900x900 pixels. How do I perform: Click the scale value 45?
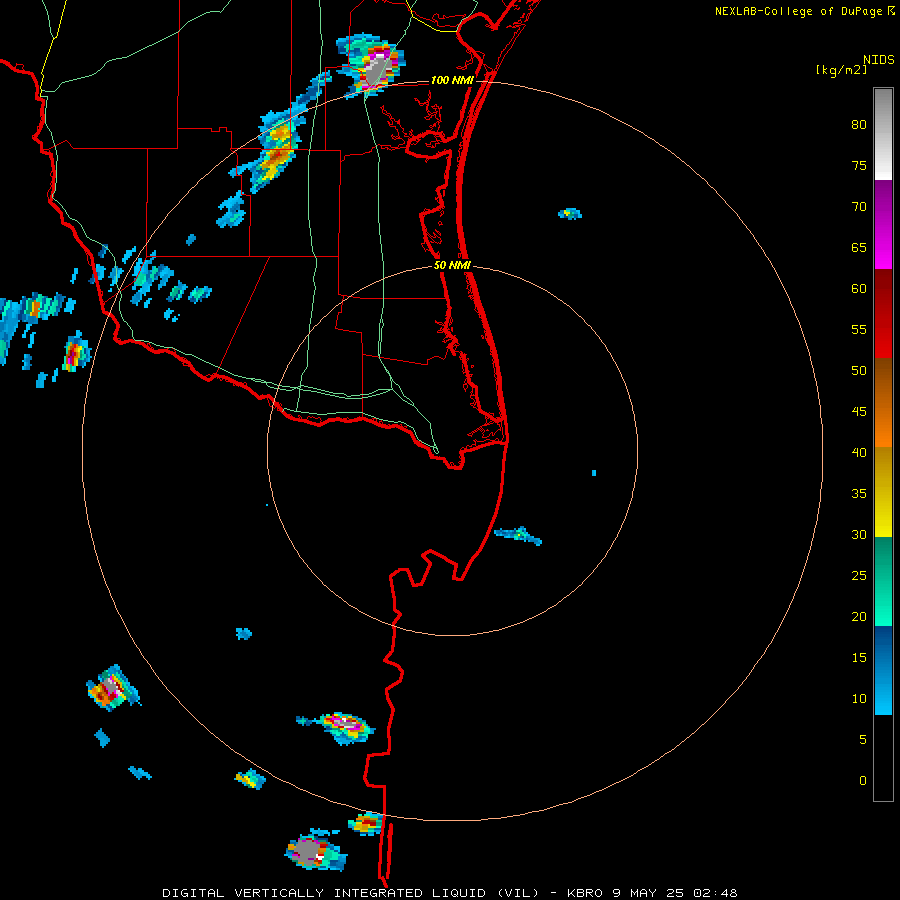click(859, 412)
